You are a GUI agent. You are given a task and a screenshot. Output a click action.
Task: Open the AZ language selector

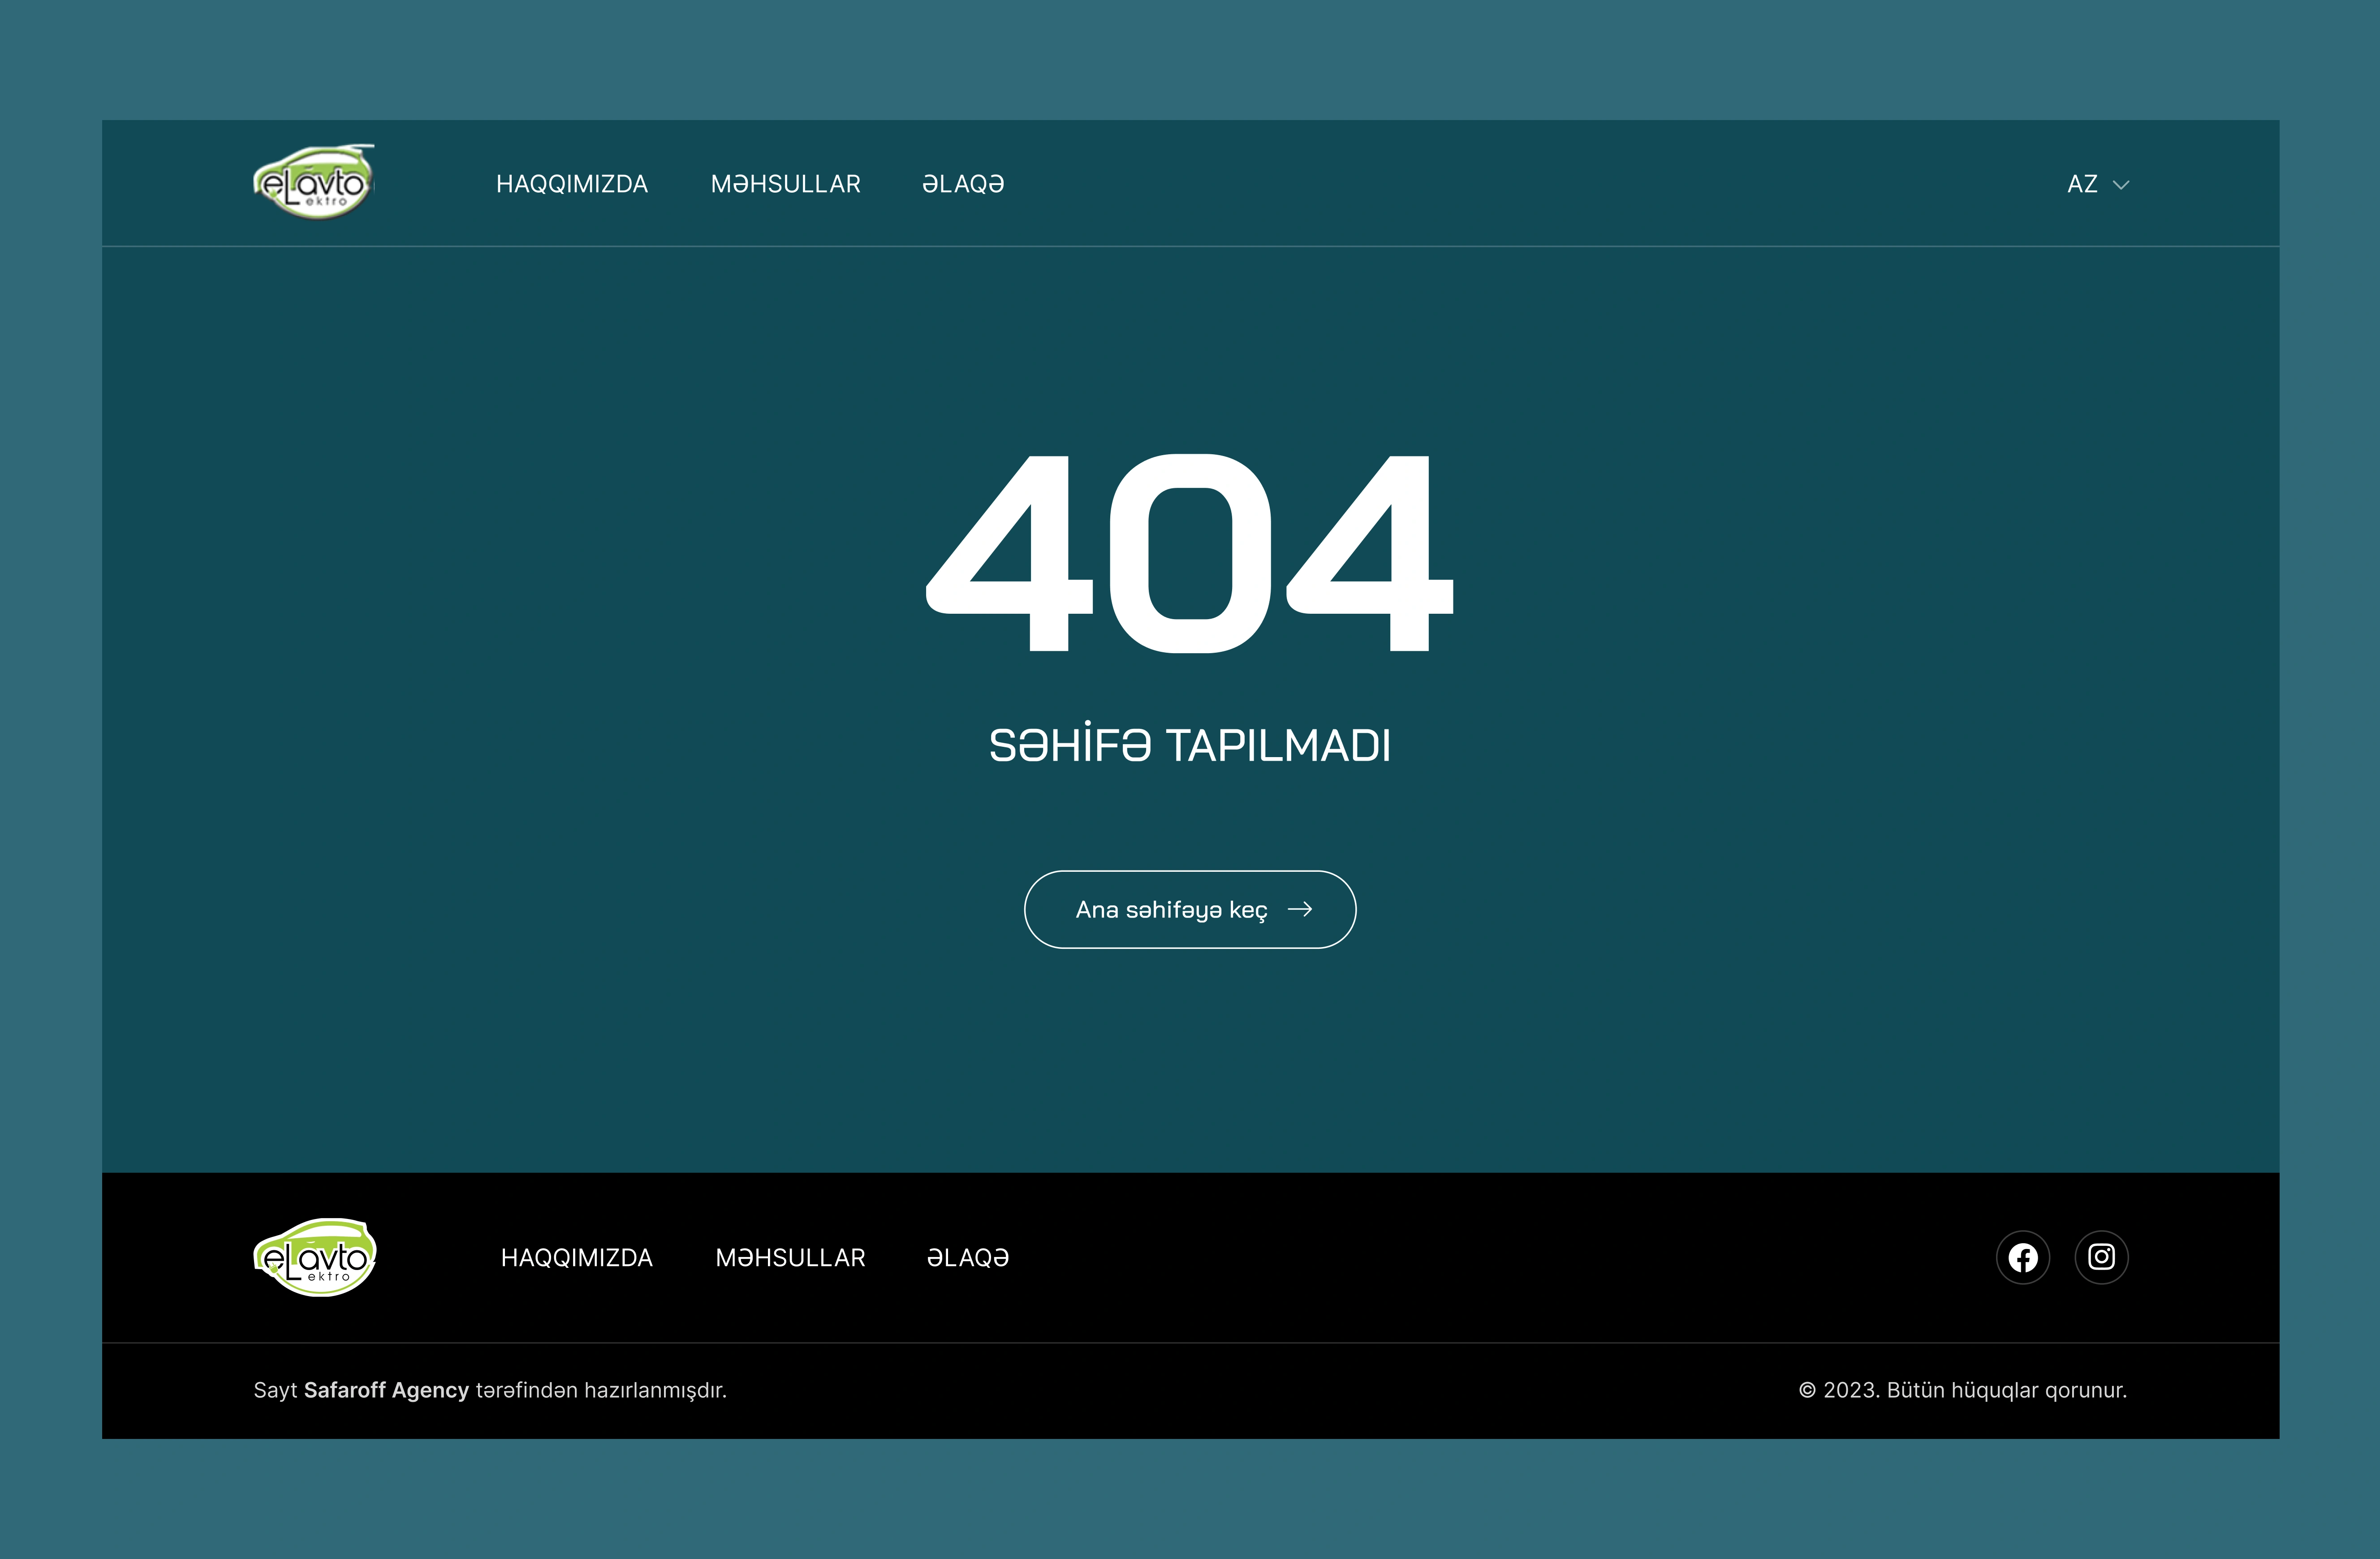[2082, 184]
